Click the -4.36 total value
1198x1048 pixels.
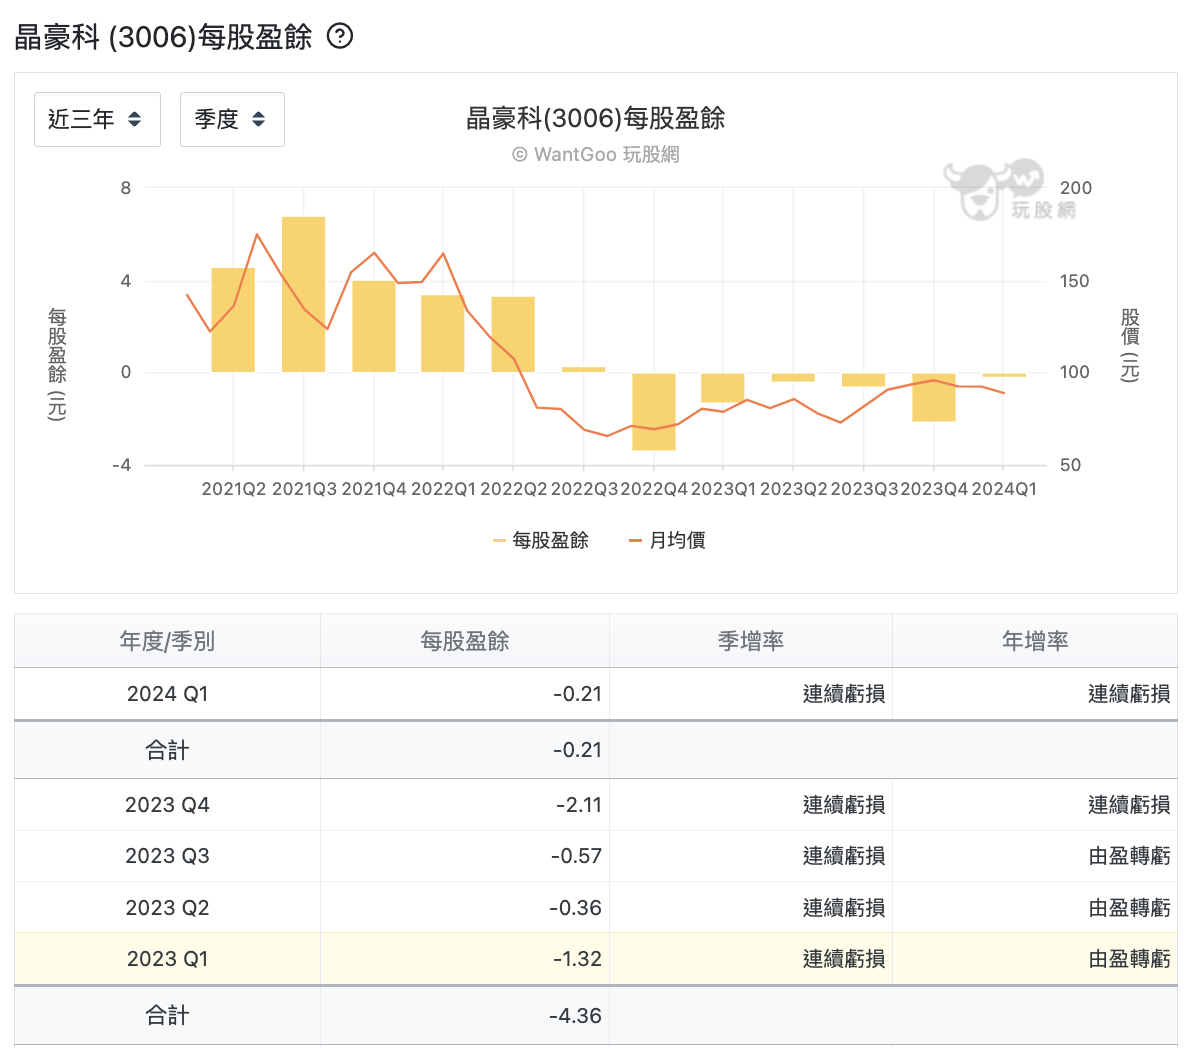(x=575, y=1016)
